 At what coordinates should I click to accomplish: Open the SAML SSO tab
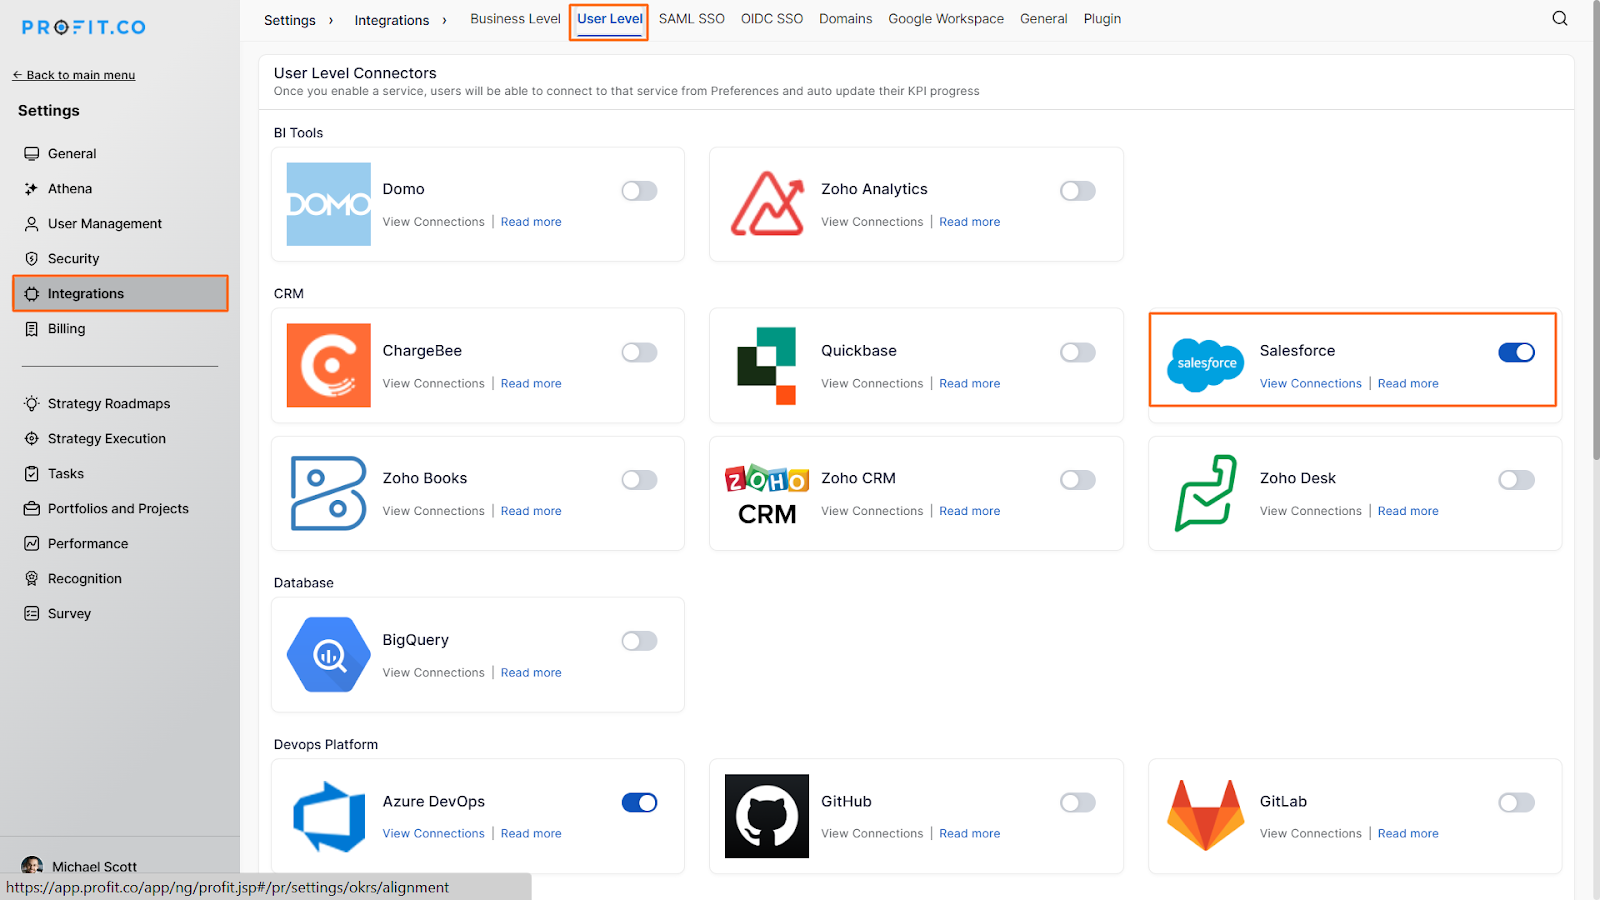click(x=692, y=19)
